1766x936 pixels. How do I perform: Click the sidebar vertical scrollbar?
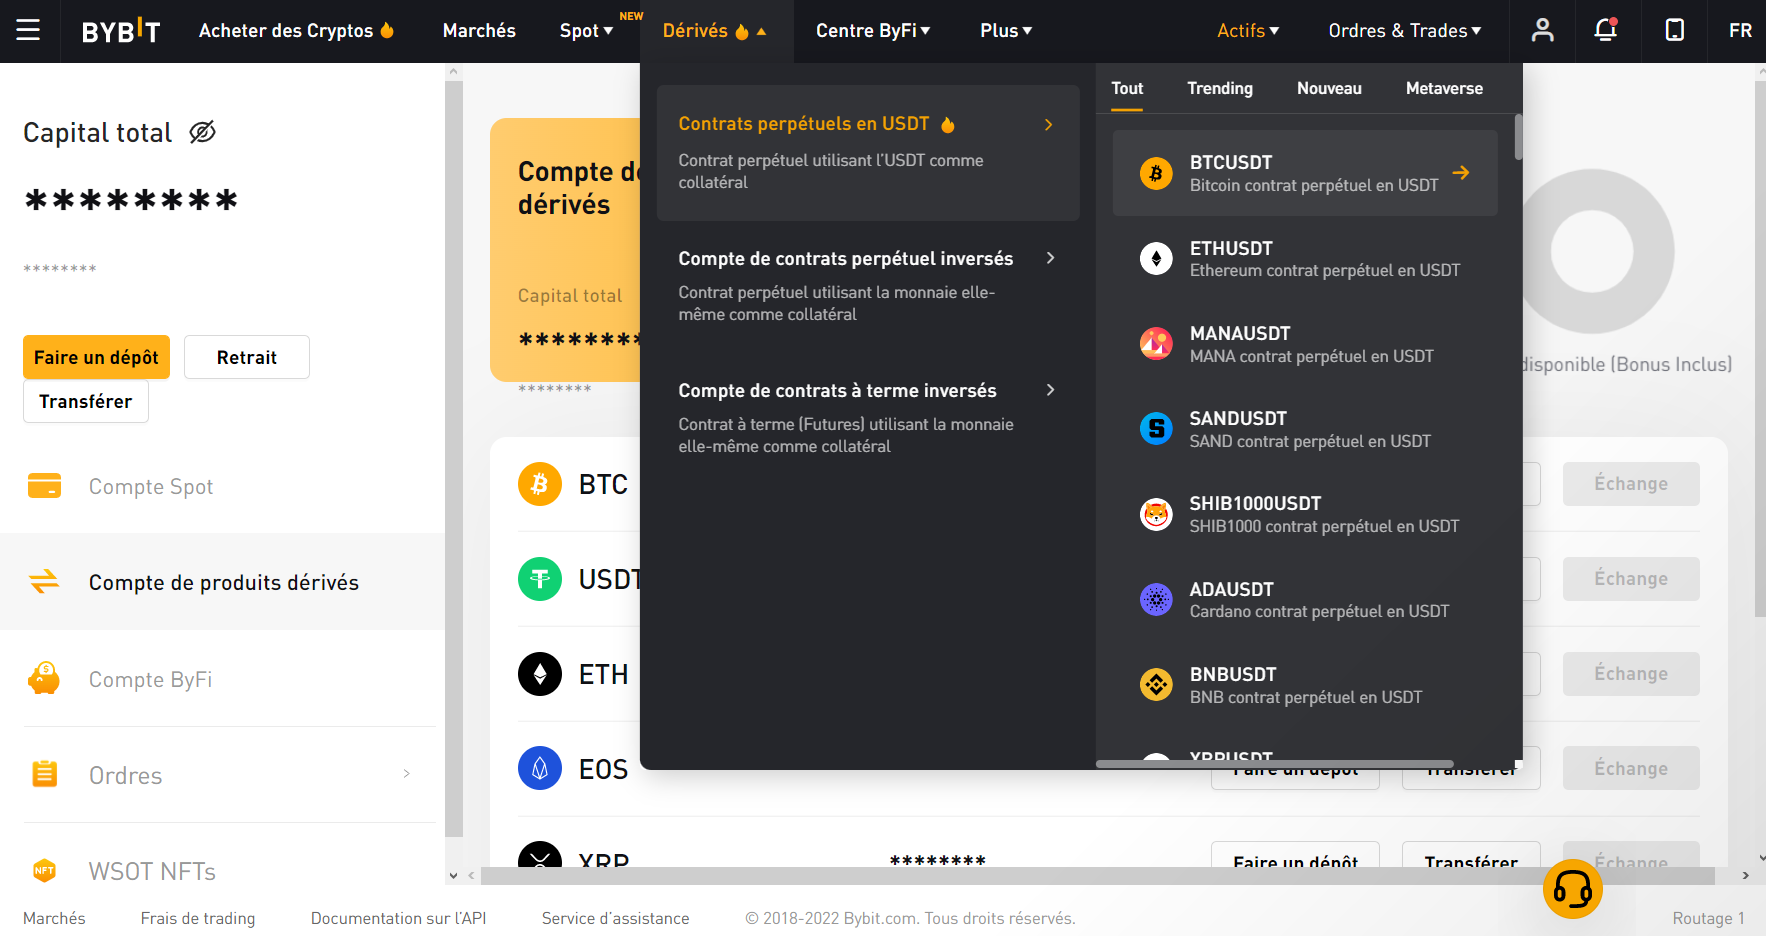click(x=454, y=459)
